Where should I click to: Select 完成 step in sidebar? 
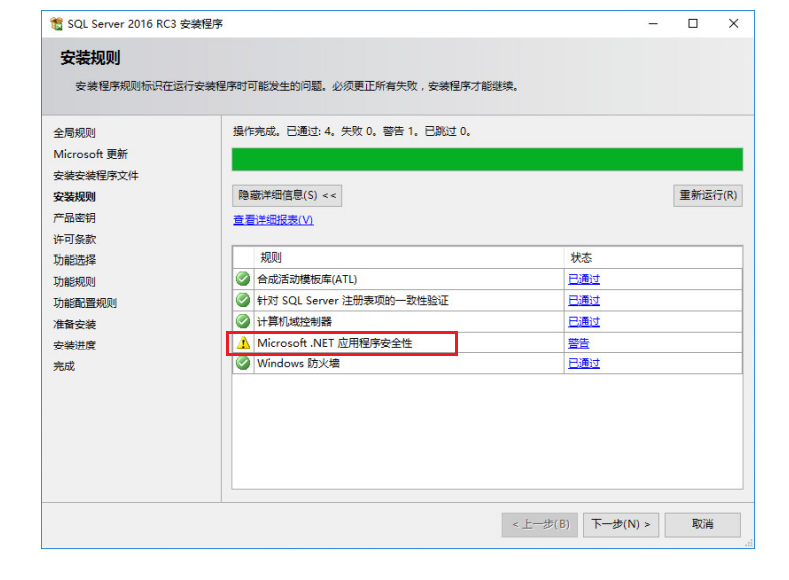click(x=64, y=366)
